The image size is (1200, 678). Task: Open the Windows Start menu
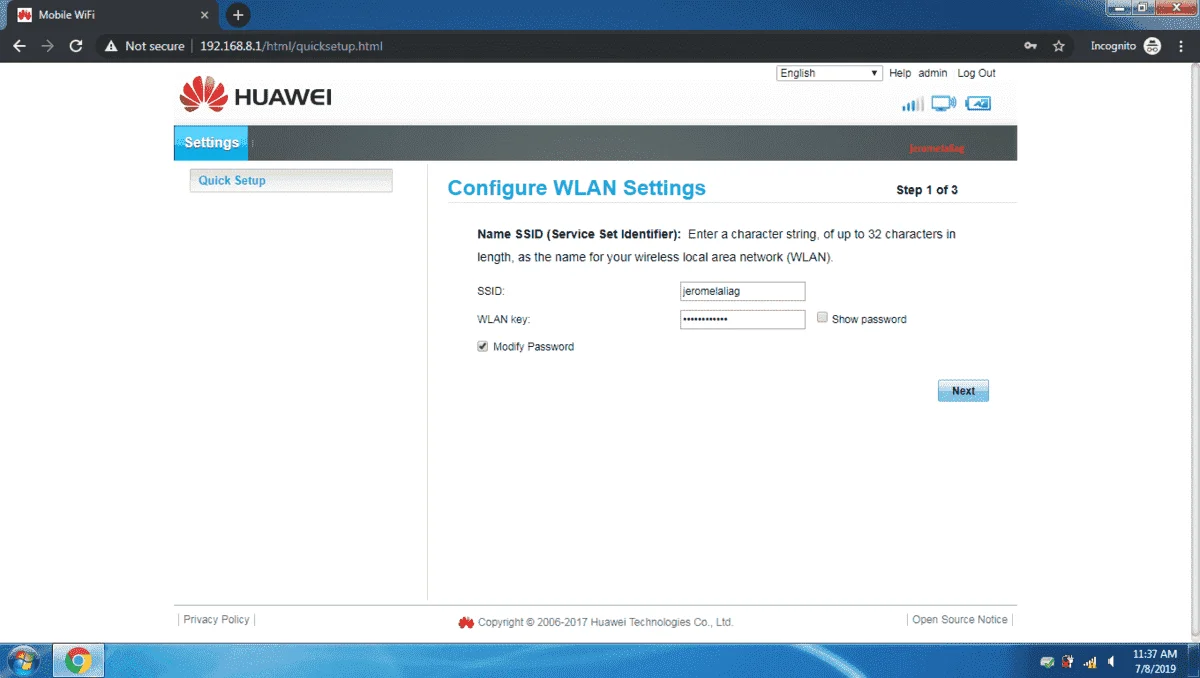22,661
